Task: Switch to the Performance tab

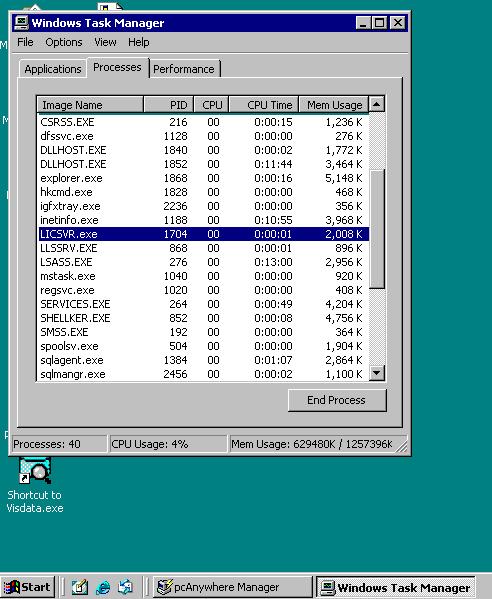Action: tap(184, 69)
